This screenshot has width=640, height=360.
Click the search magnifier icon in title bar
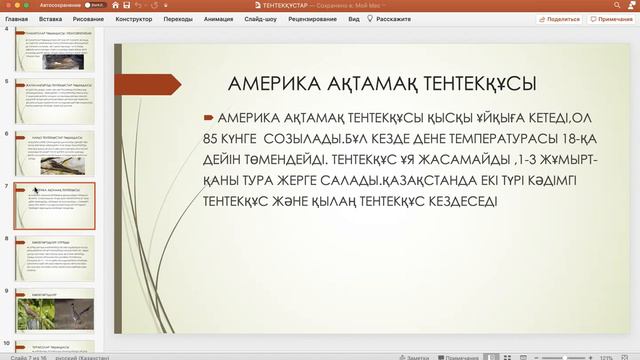coord(617,5)
